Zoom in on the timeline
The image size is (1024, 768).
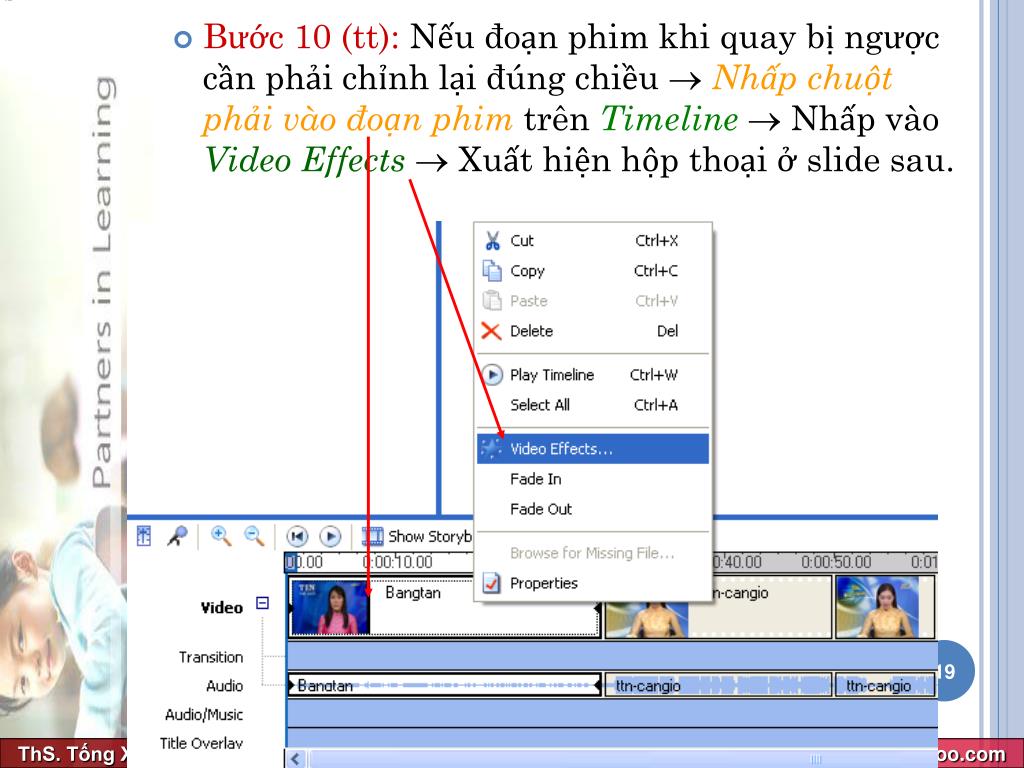click(x=221, y=536)
